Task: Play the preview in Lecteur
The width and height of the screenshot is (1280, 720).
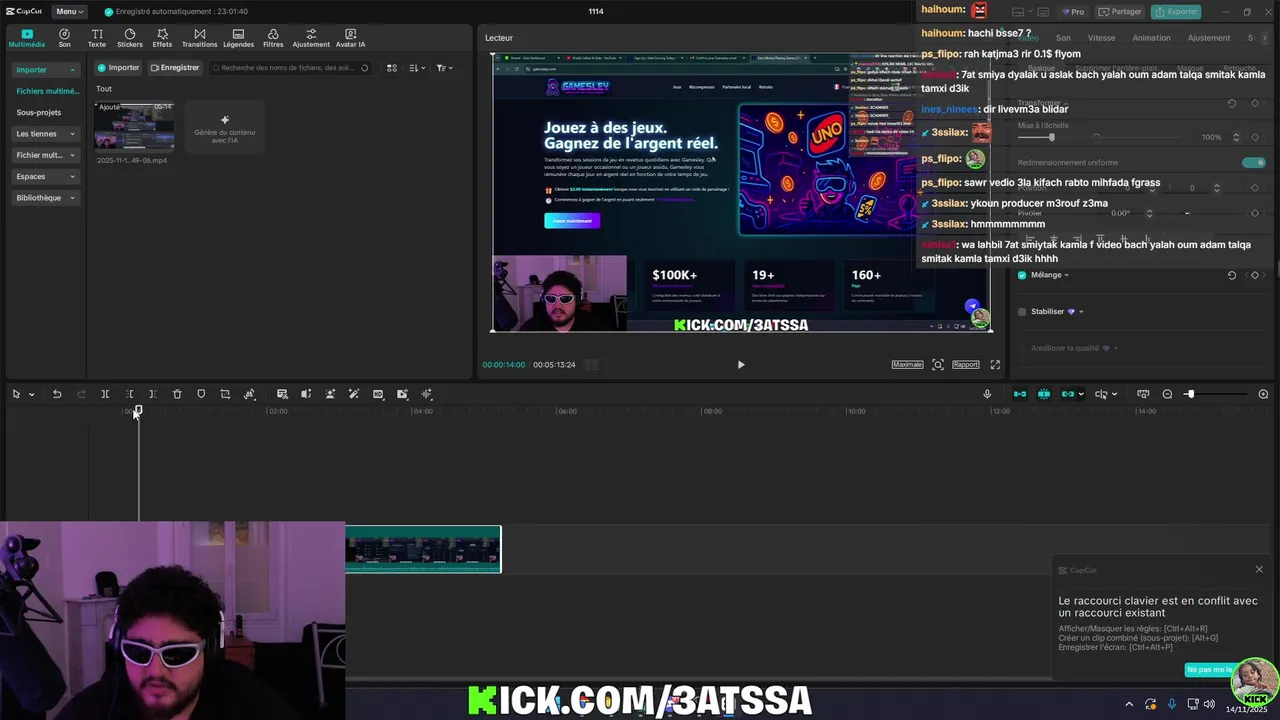Action: (x=741, y=365)
